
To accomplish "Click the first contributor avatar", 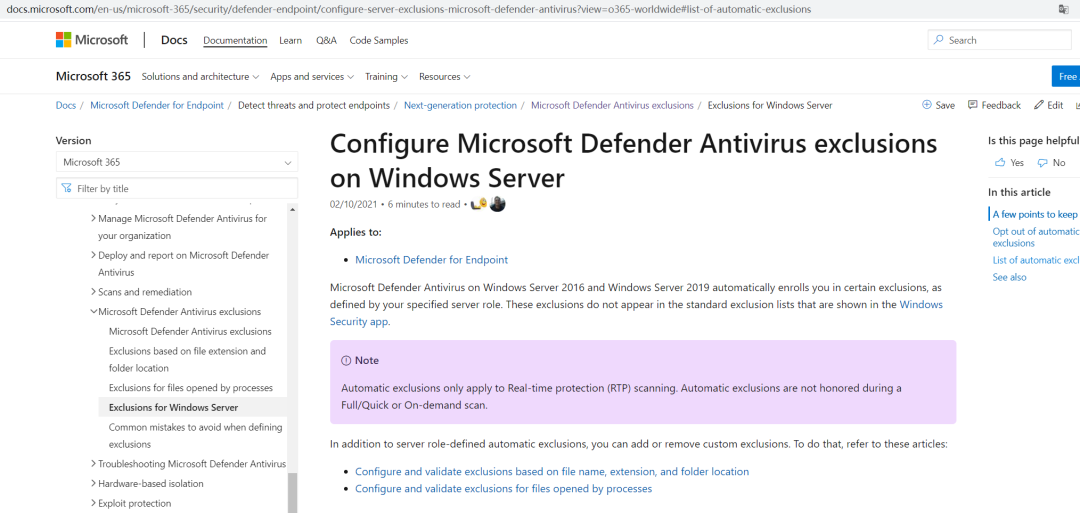I will point(479,205).
